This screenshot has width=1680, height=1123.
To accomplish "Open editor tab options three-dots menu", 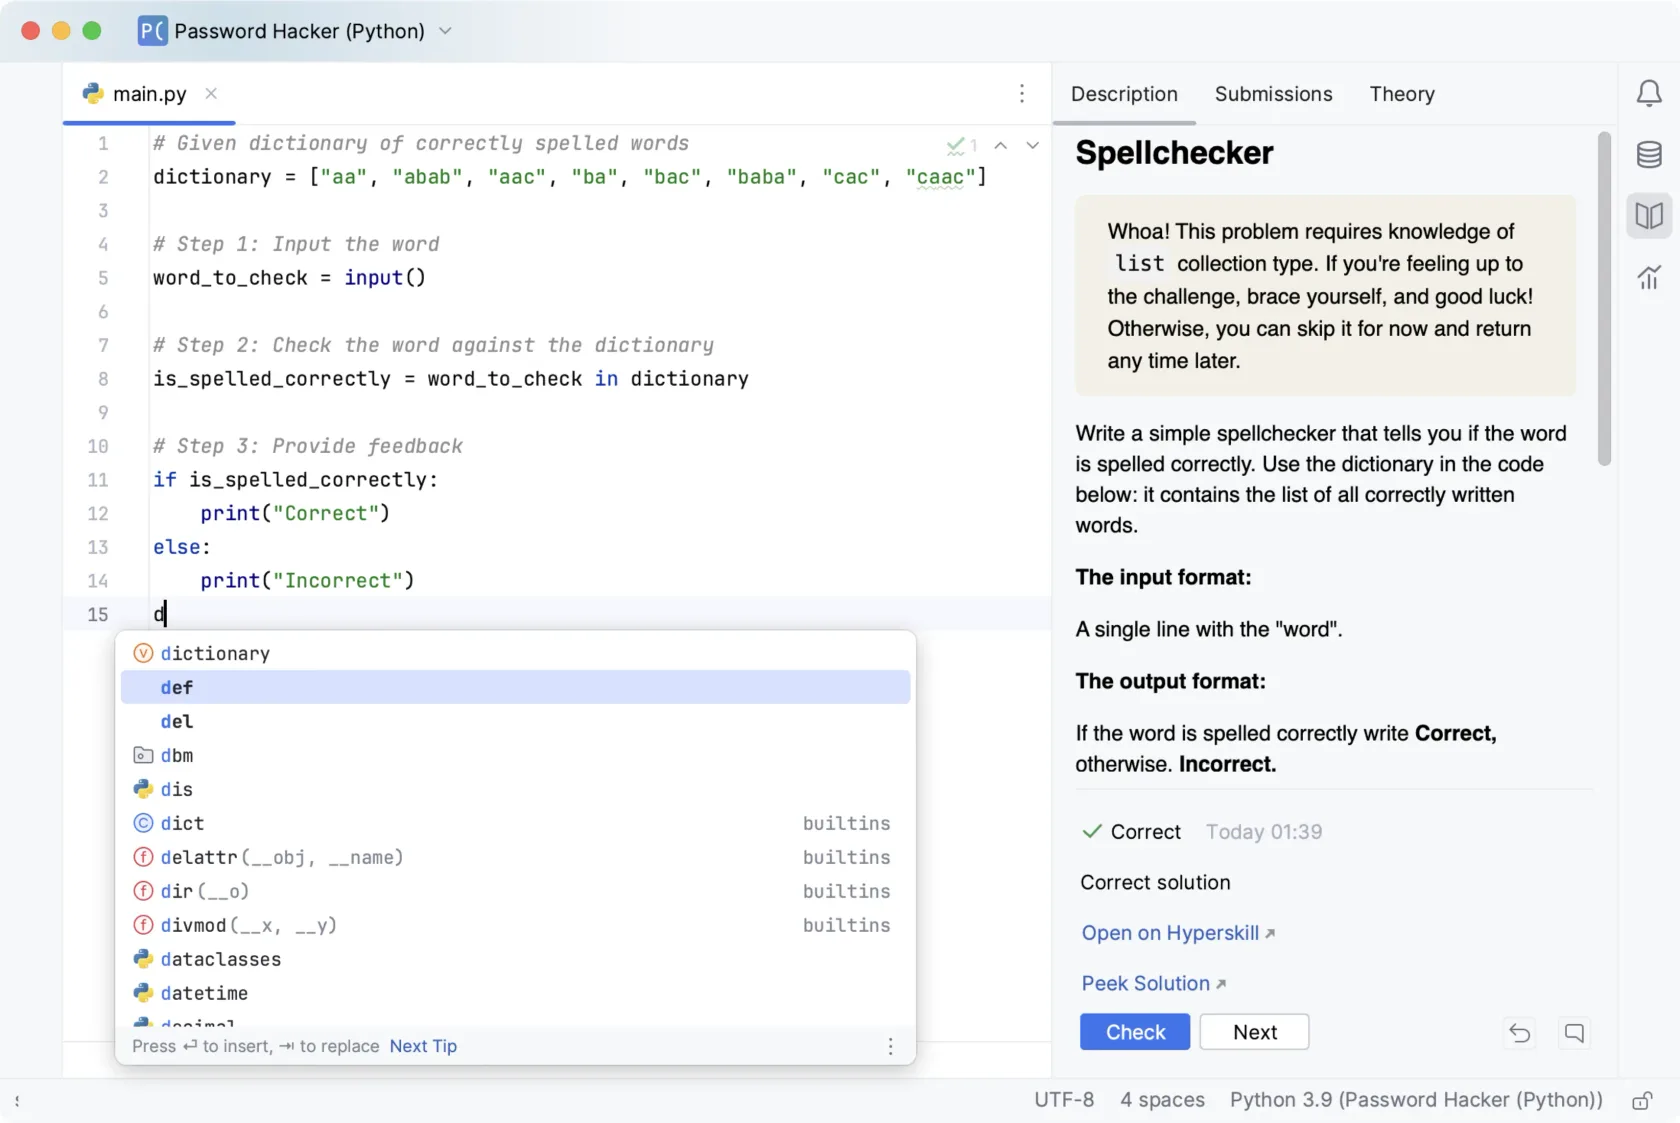I will tap(1021, 93).
